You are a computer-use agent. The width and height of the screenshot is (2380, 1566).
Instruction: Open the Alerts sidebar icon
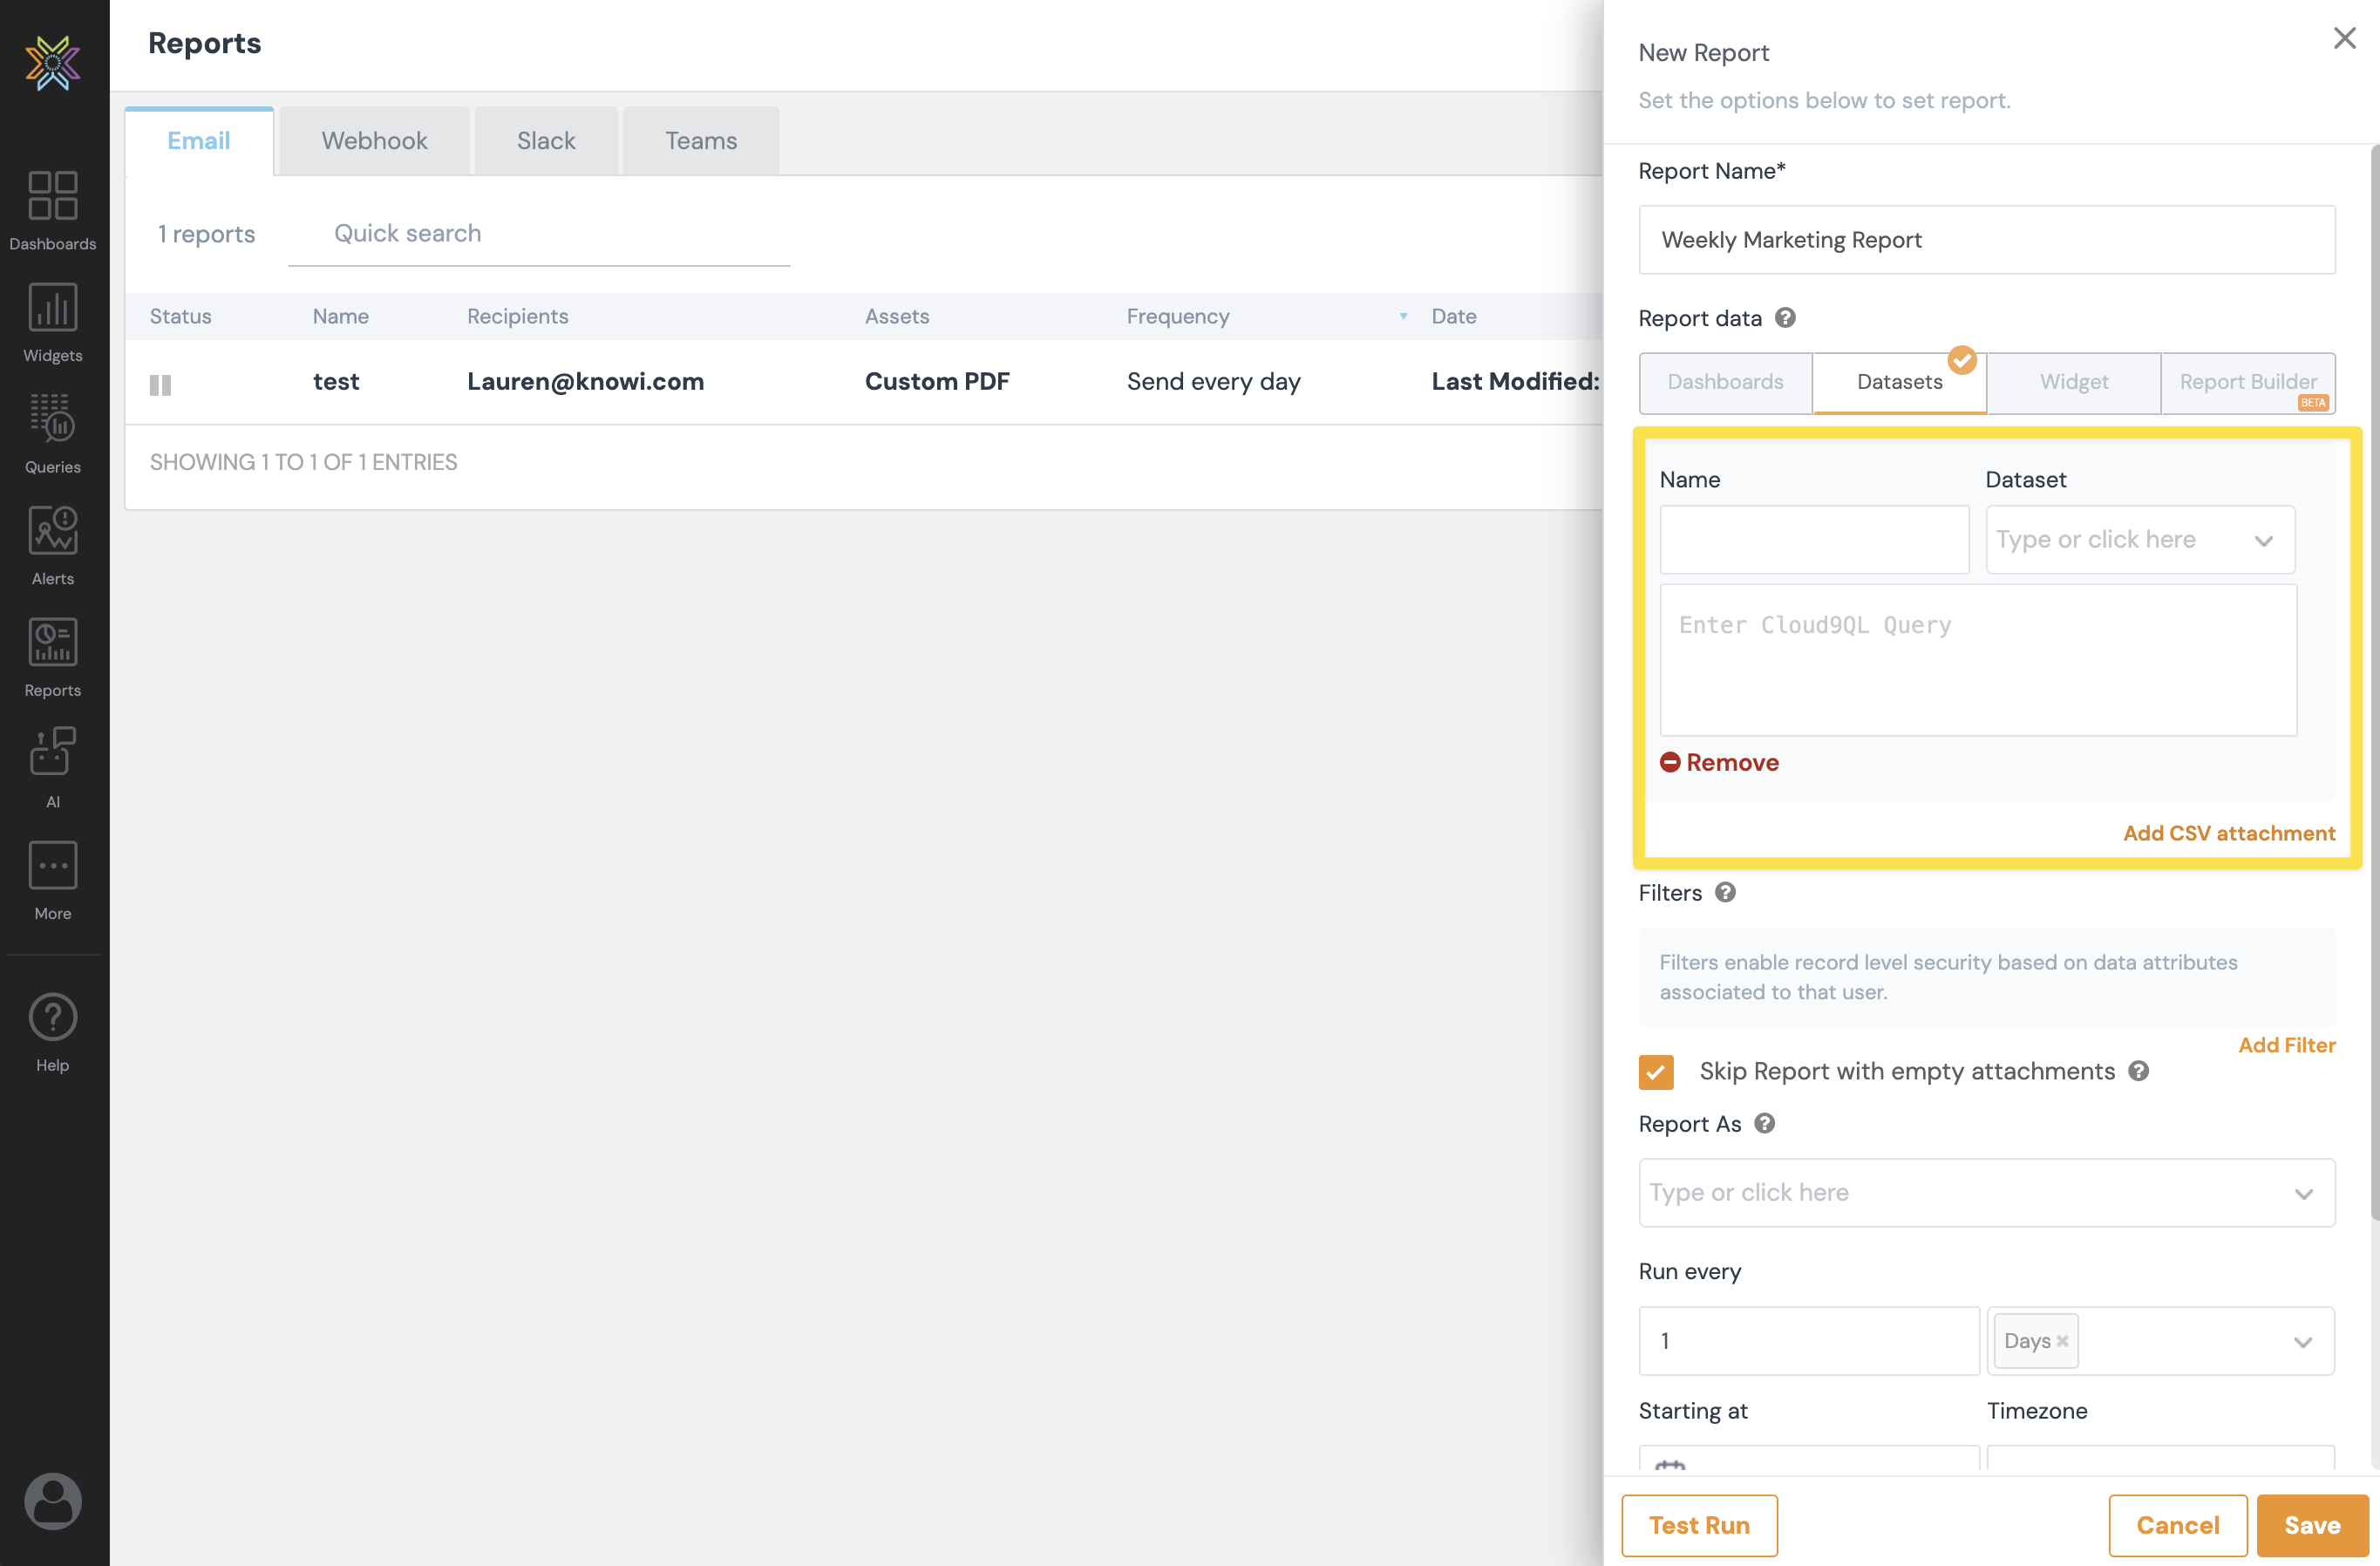[52, 544]
